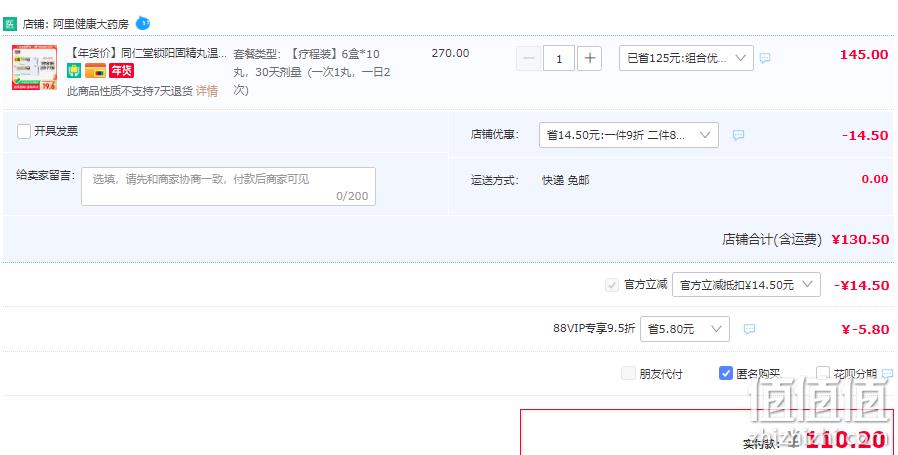
Task: Click the 店铺合计(含运费) label
Action: click(x=771, y=240)
